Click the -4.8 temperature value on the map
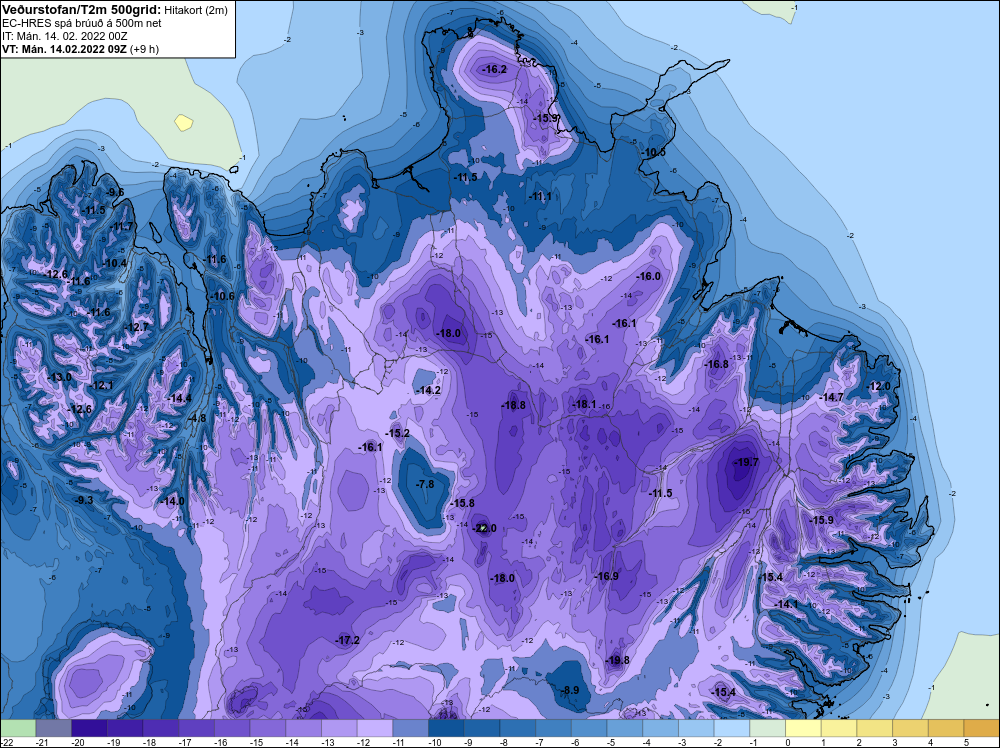Screen dimensions: 1000x748 point(197,419)
